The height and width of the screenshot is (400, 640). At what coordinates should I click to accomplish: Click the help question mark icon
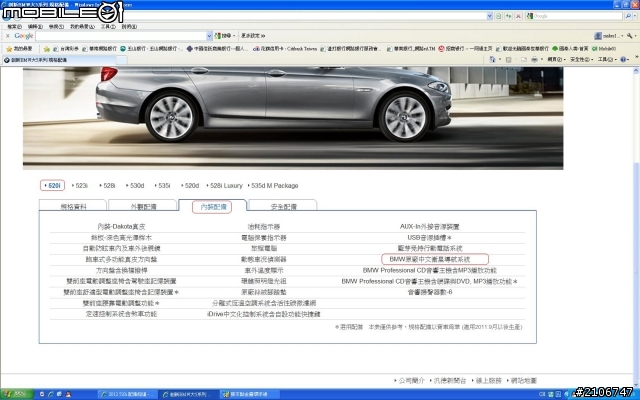(x=623, y=60)
